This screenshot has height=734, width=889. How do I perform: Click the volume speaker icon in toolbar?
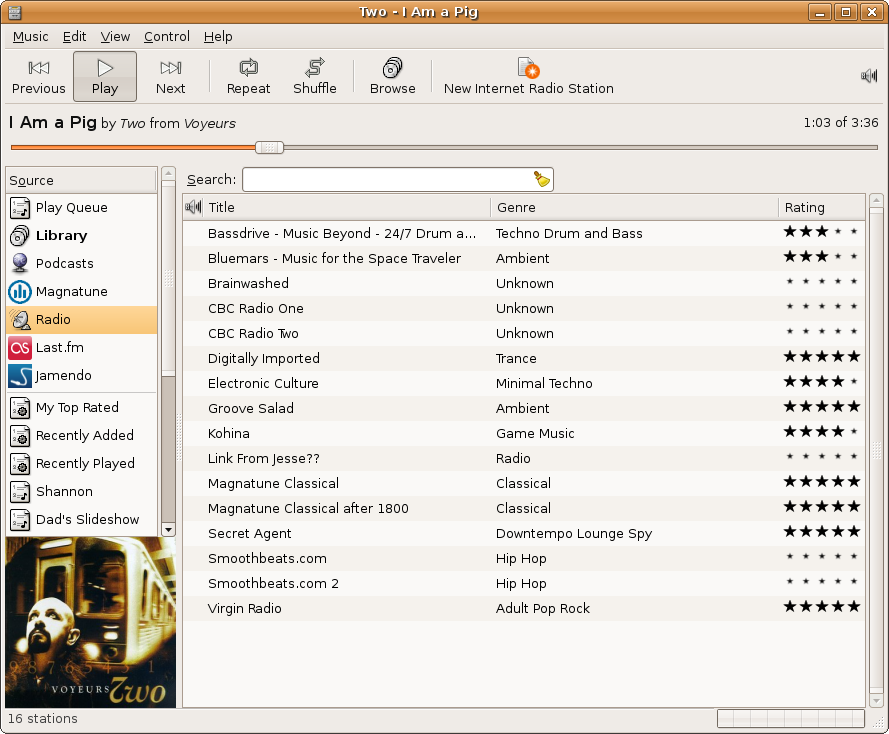tap(869, 75)
